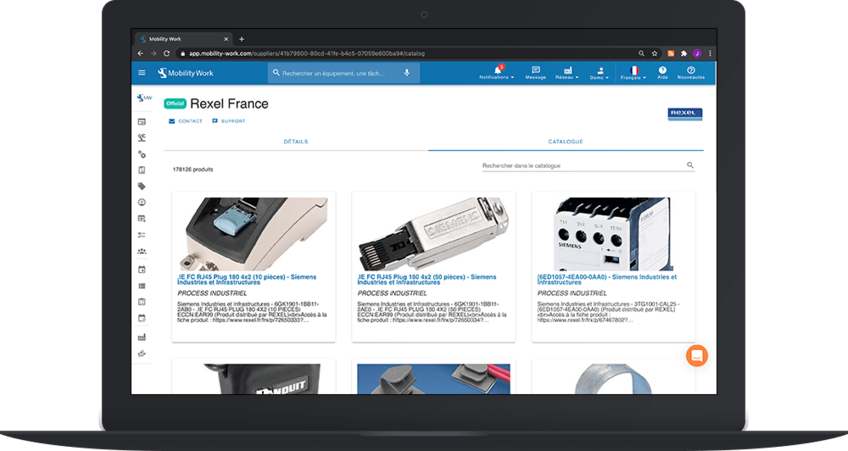Open the Aide help icon

662,73
